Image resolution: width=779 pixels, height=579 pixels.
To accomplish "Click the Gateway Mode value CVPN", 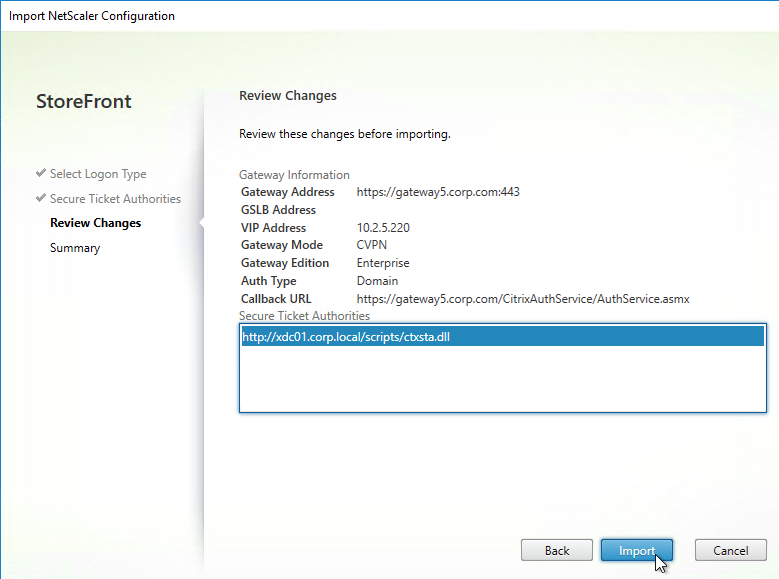I will 372,245.
